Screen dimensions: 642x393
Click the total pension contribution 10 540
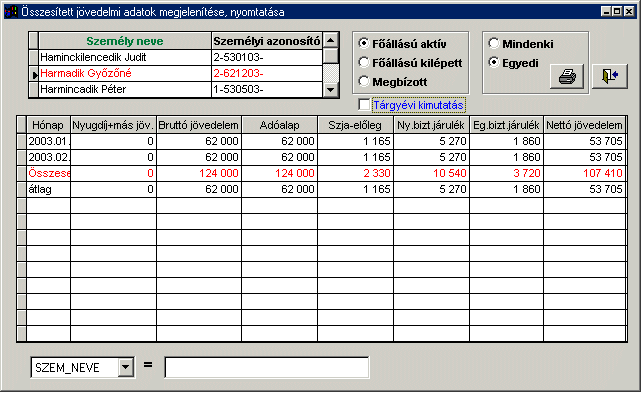click(431, 173)
